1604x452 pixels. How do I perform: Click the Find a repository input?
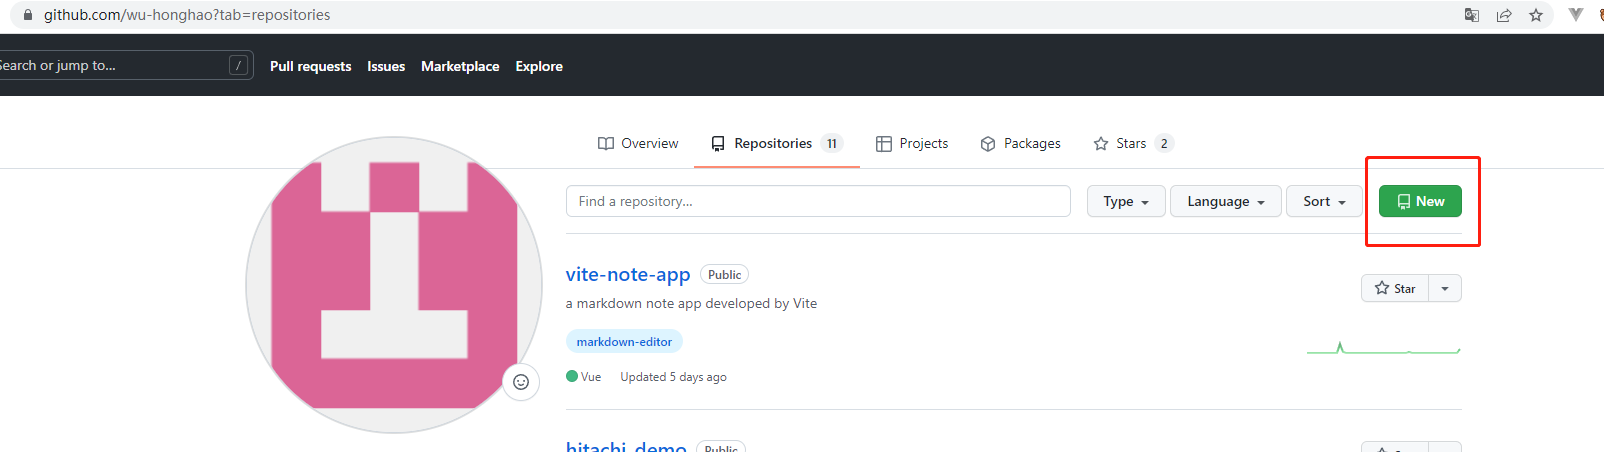818,201
